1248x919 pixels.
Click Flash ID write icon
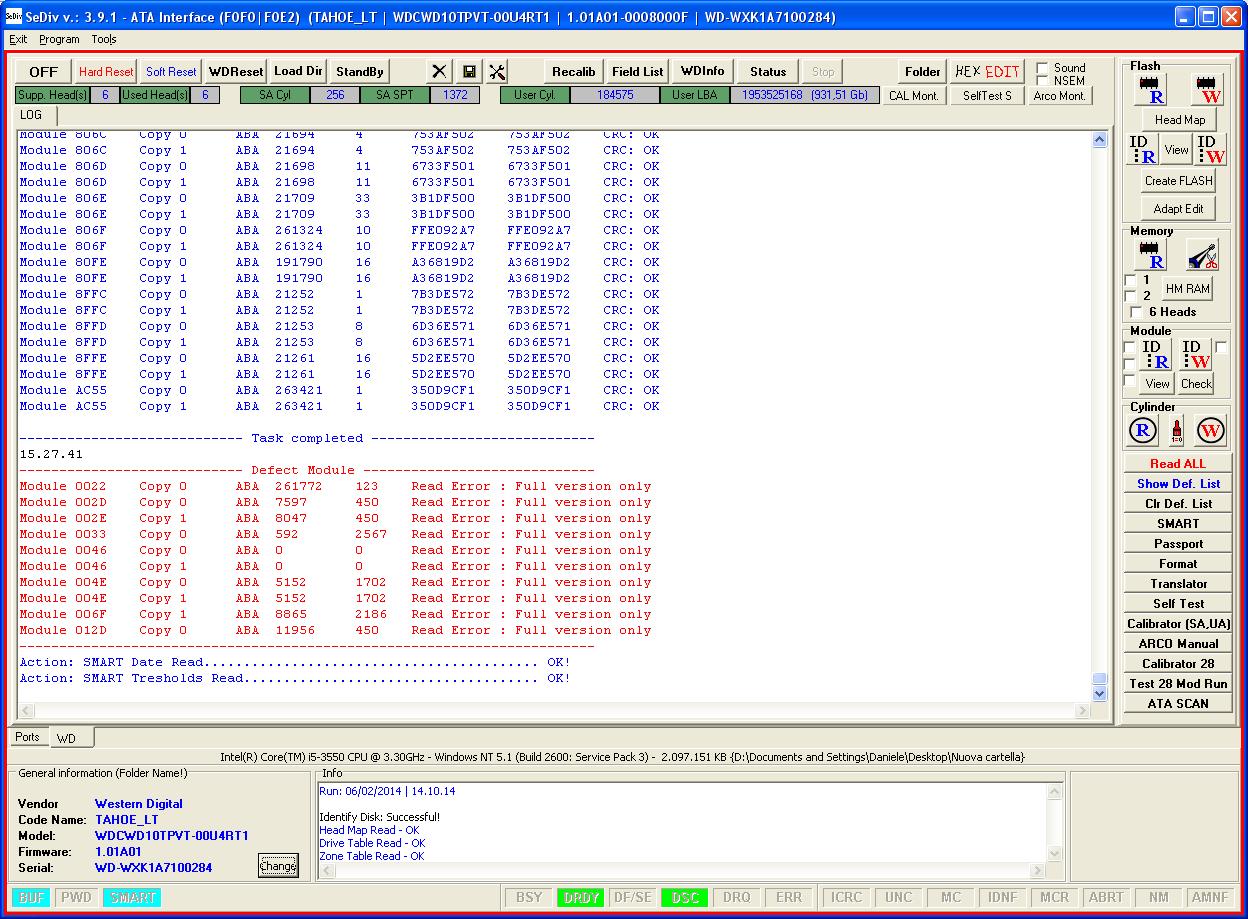point(1211,150)
